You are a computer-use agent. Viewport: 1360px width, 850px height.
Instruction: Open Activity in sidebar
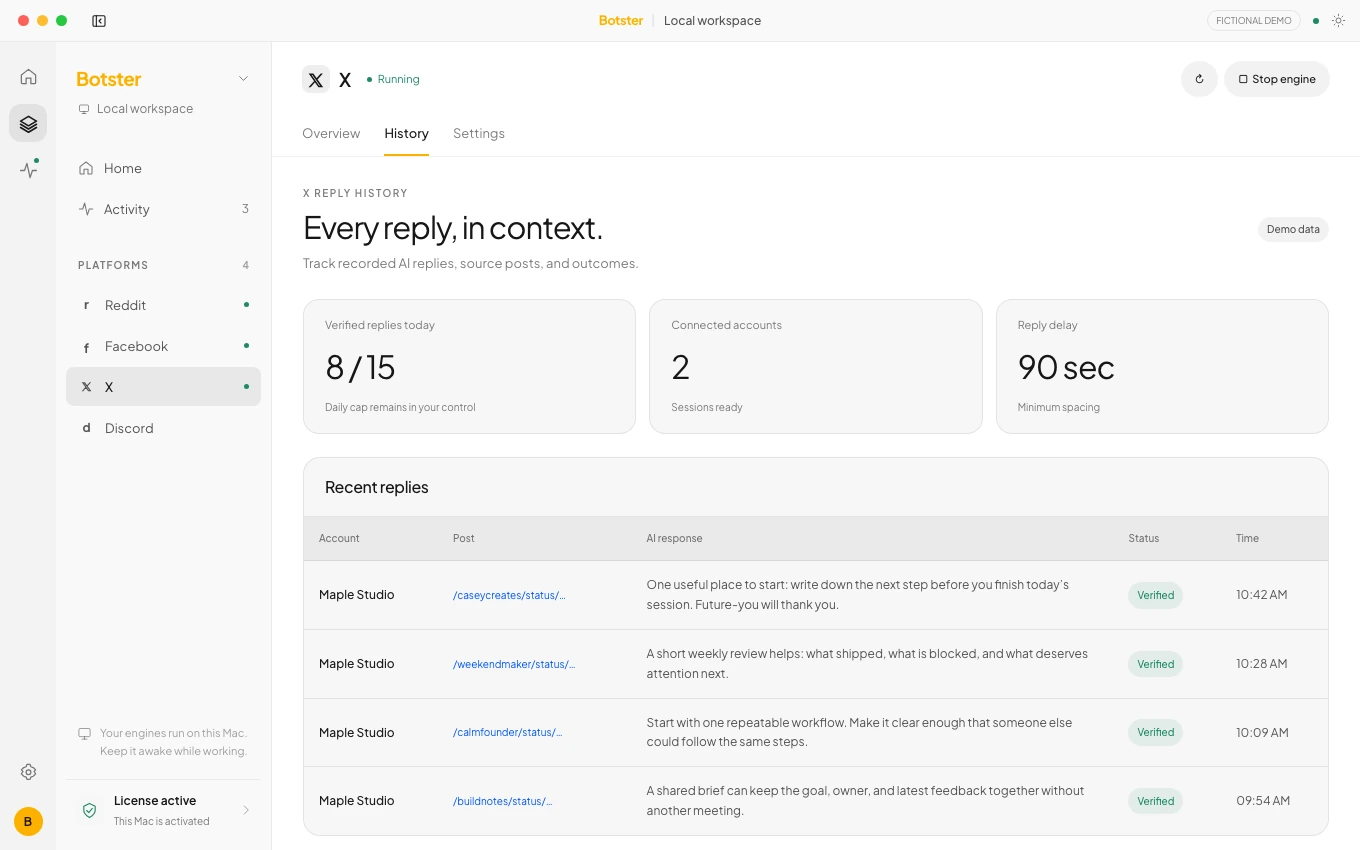(163, 209)
